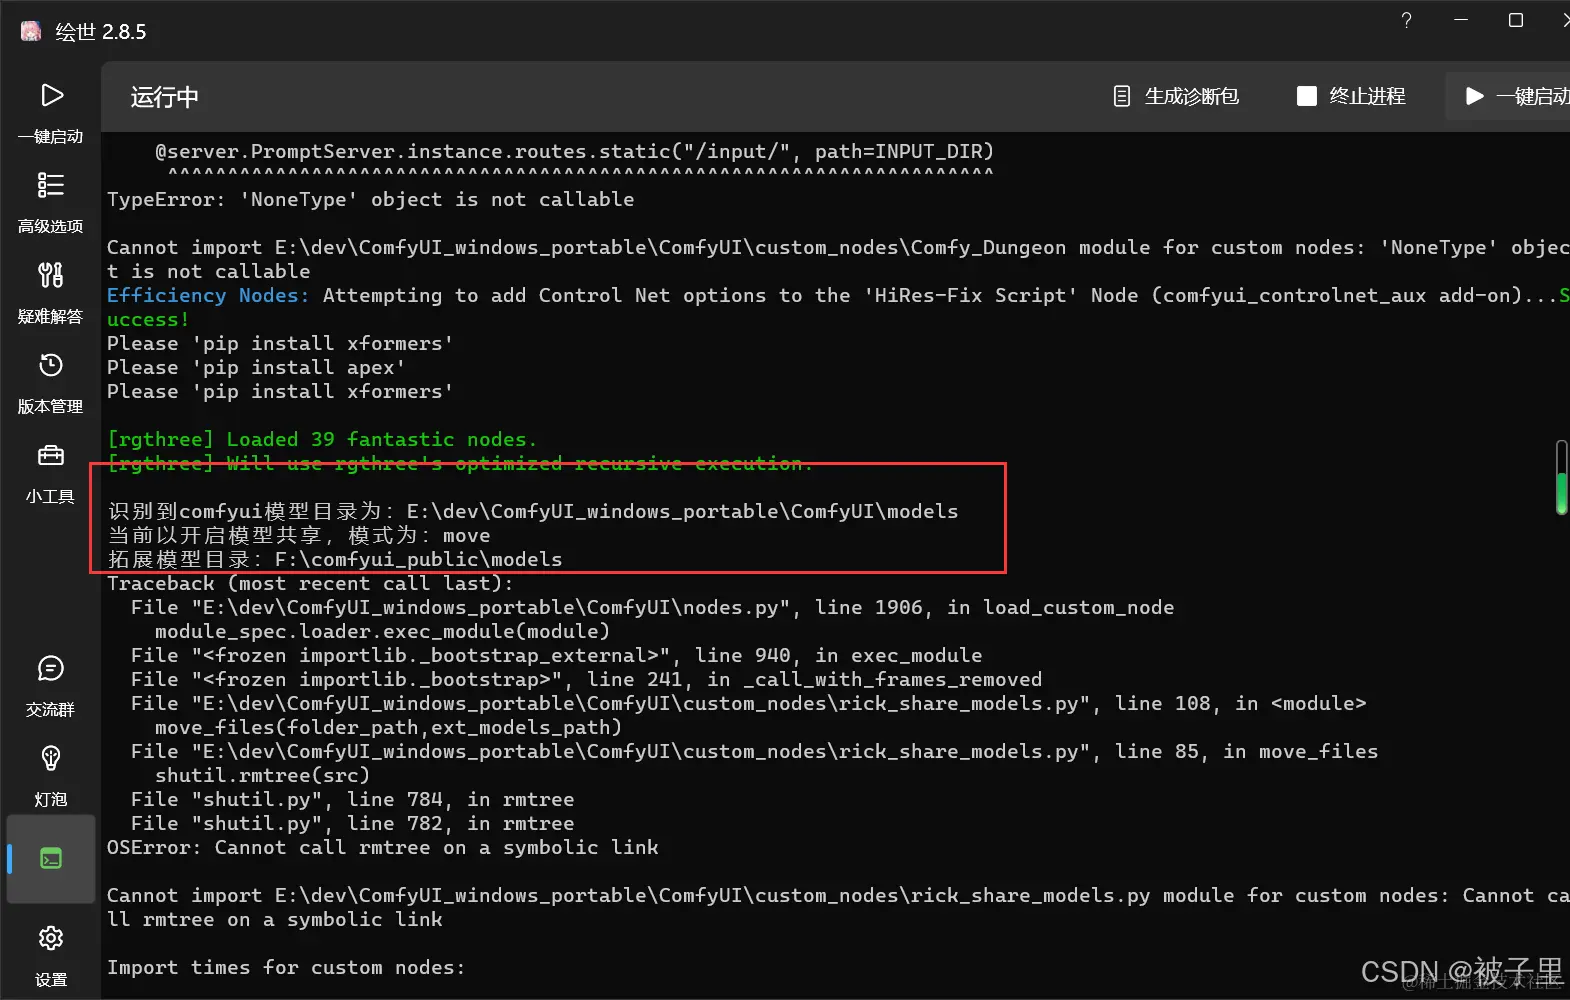Click the 'Efficiency Nodes:' blue text
The width and height of the screenshot is (1570, 1000).
point(208,295)
